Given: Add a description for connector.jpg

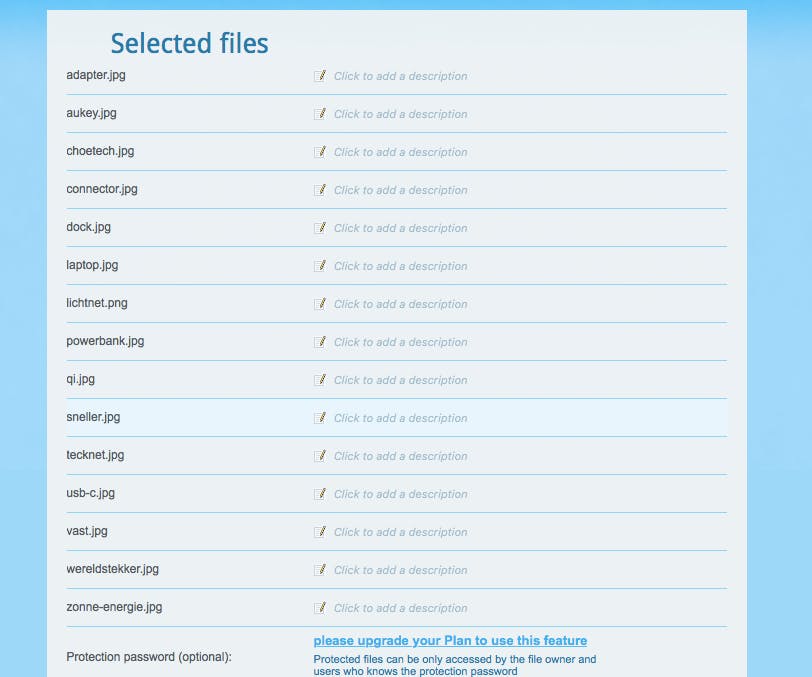Looking at the screenshot, I should click(x=400, y=189).
